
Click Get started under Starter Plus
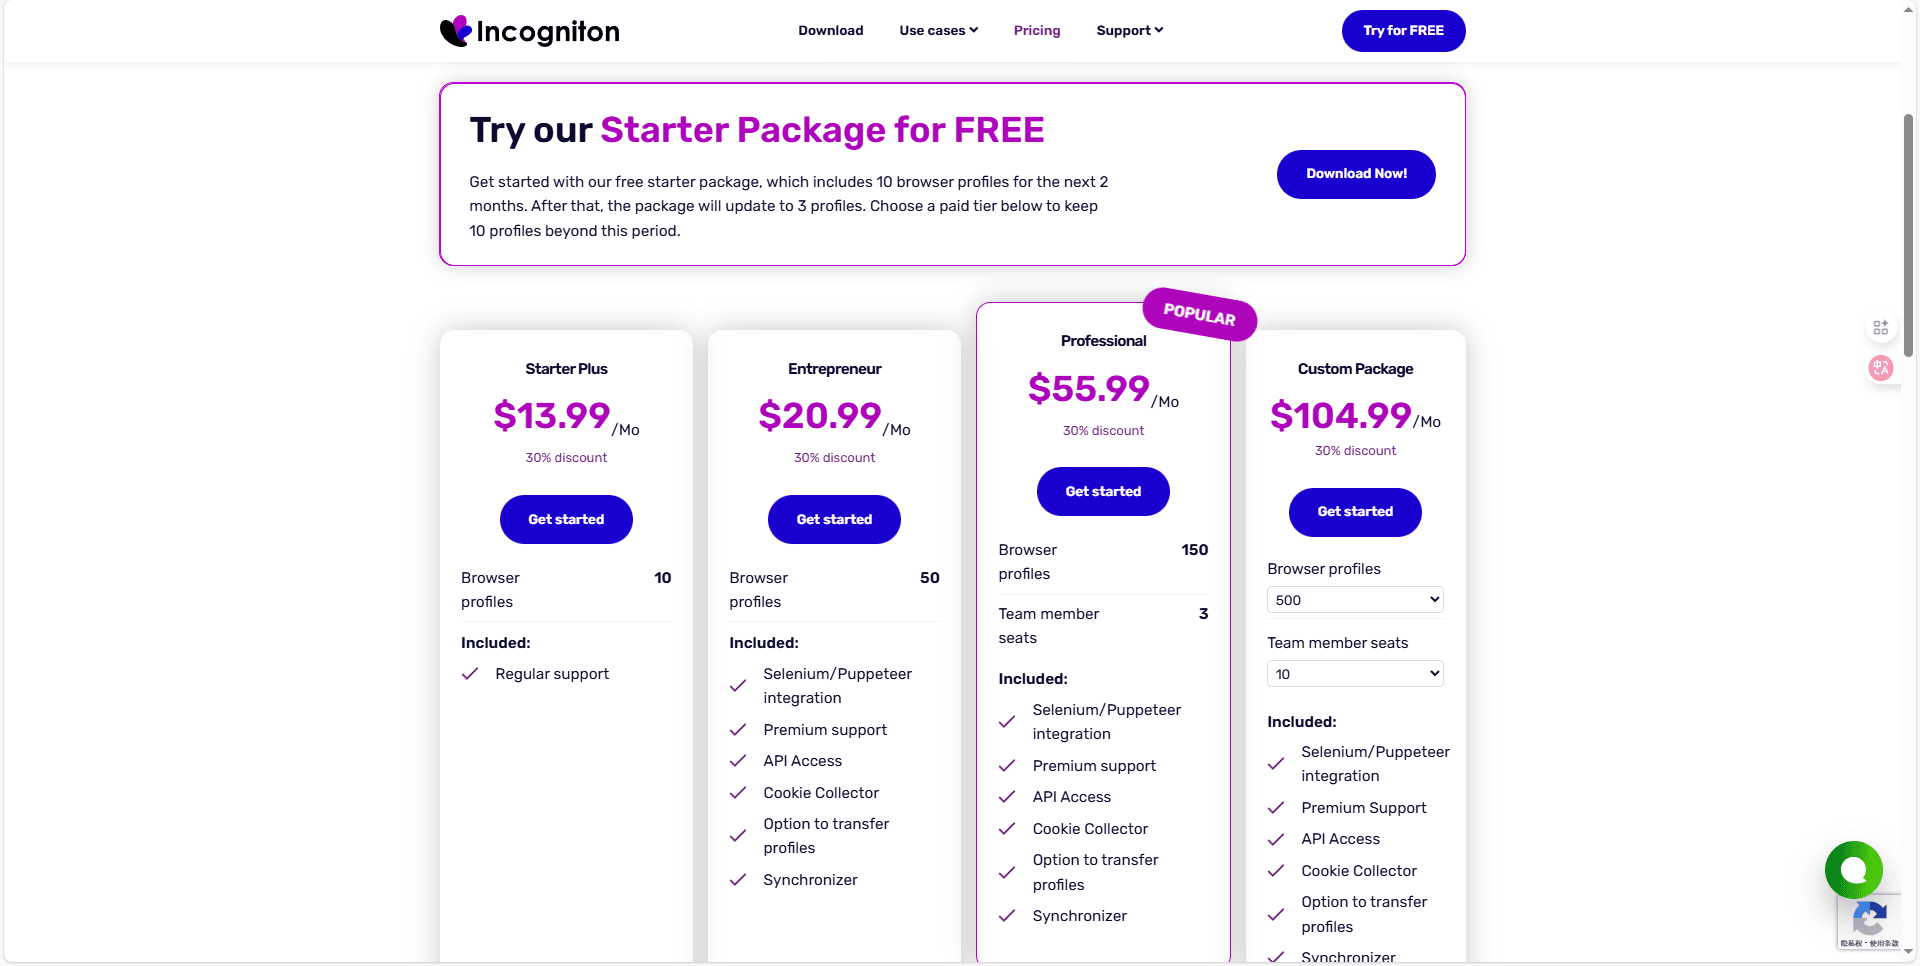click(566, 519)
